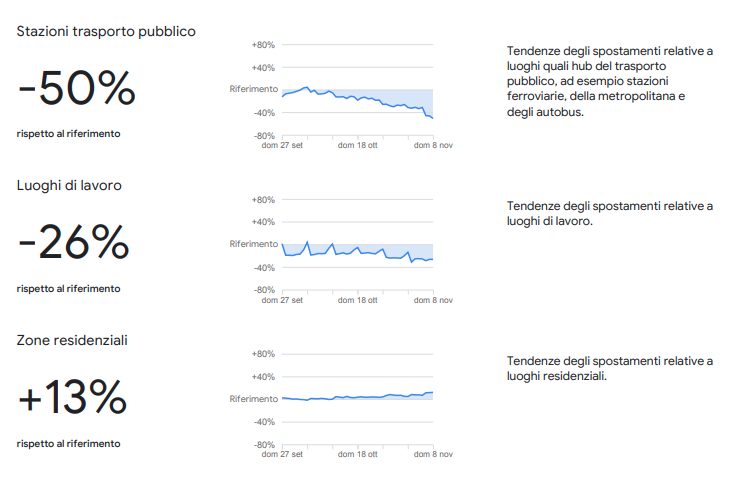Click the +13% value

(x=72, y=399)
